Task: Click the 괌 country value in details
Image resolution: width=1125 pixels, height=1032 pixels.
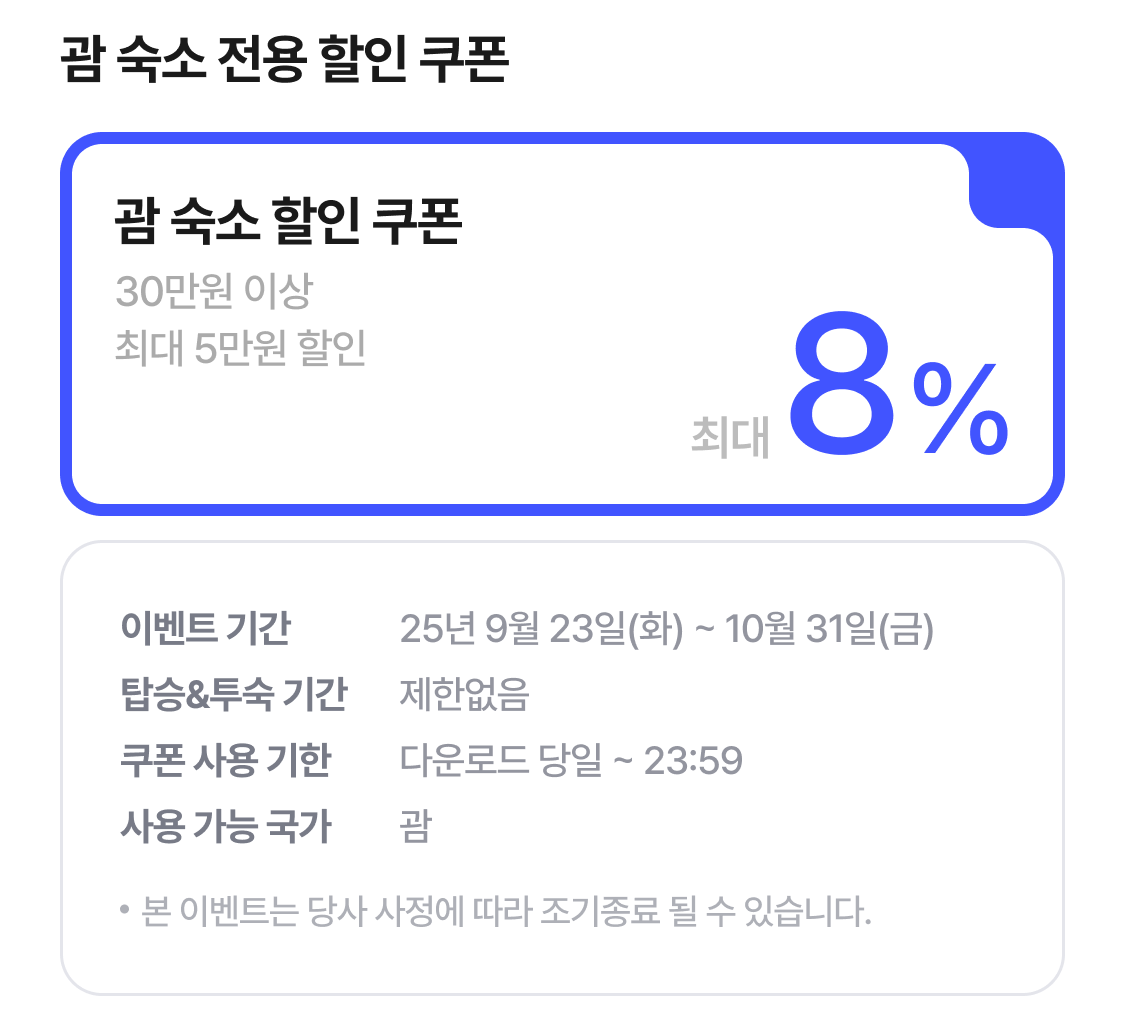Action: coord(415,827)
